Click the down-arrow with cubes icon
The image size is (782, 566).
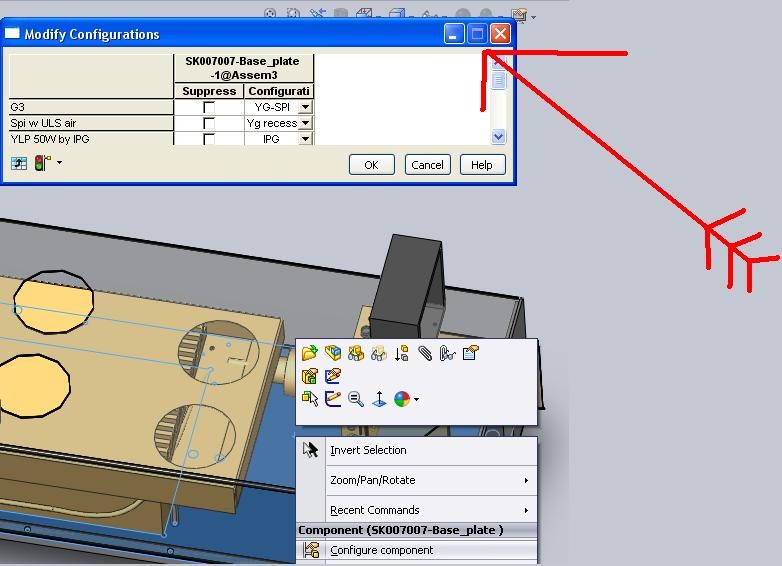click(401, 353)
